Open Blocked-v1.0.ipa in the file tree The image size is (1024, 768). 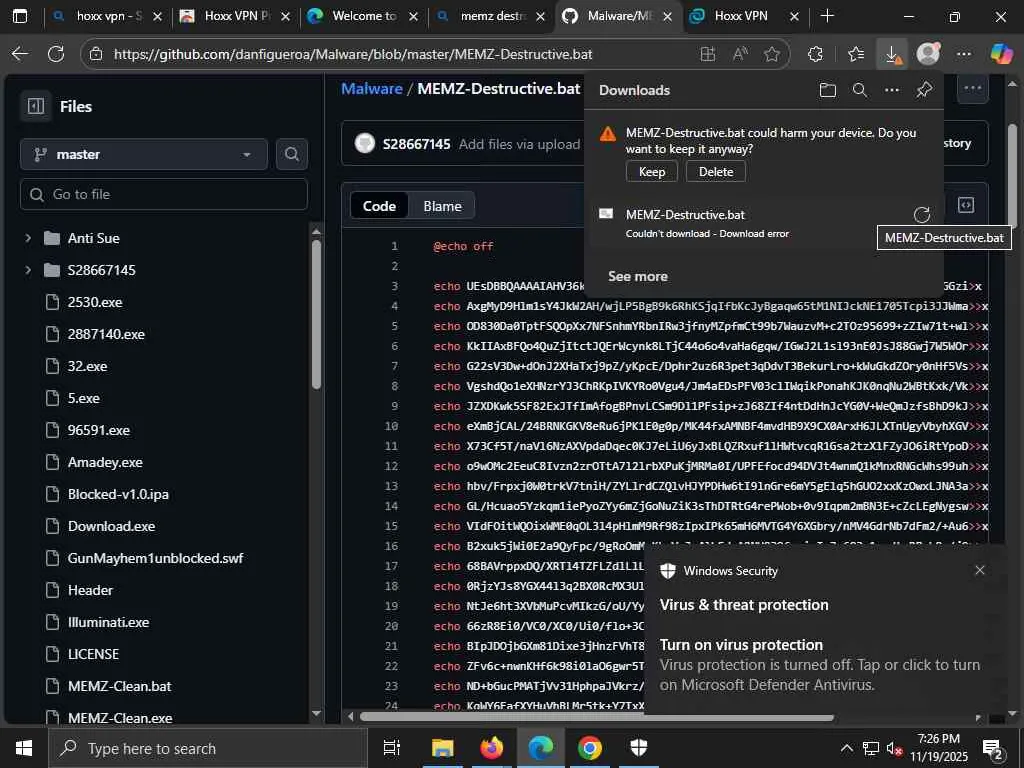tap(118, 494)
